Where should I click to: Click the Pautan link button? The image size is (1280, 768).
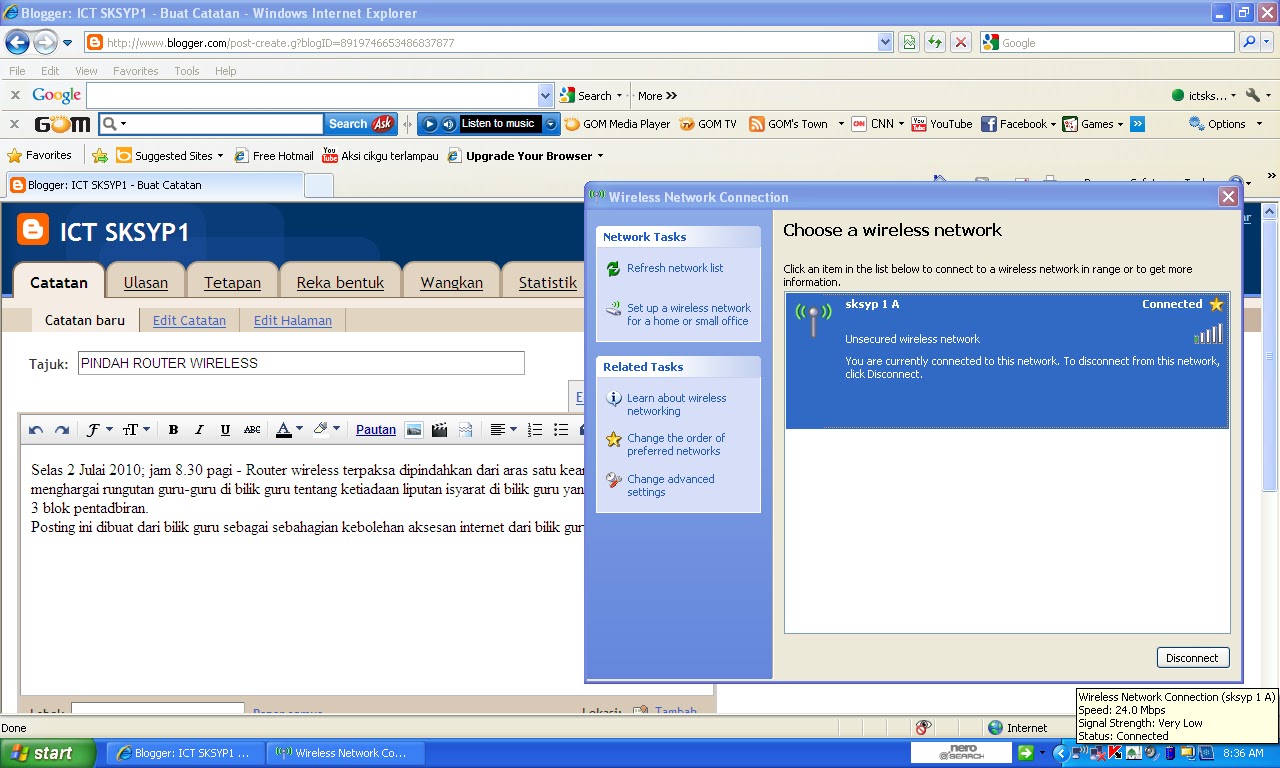[376, 429]
